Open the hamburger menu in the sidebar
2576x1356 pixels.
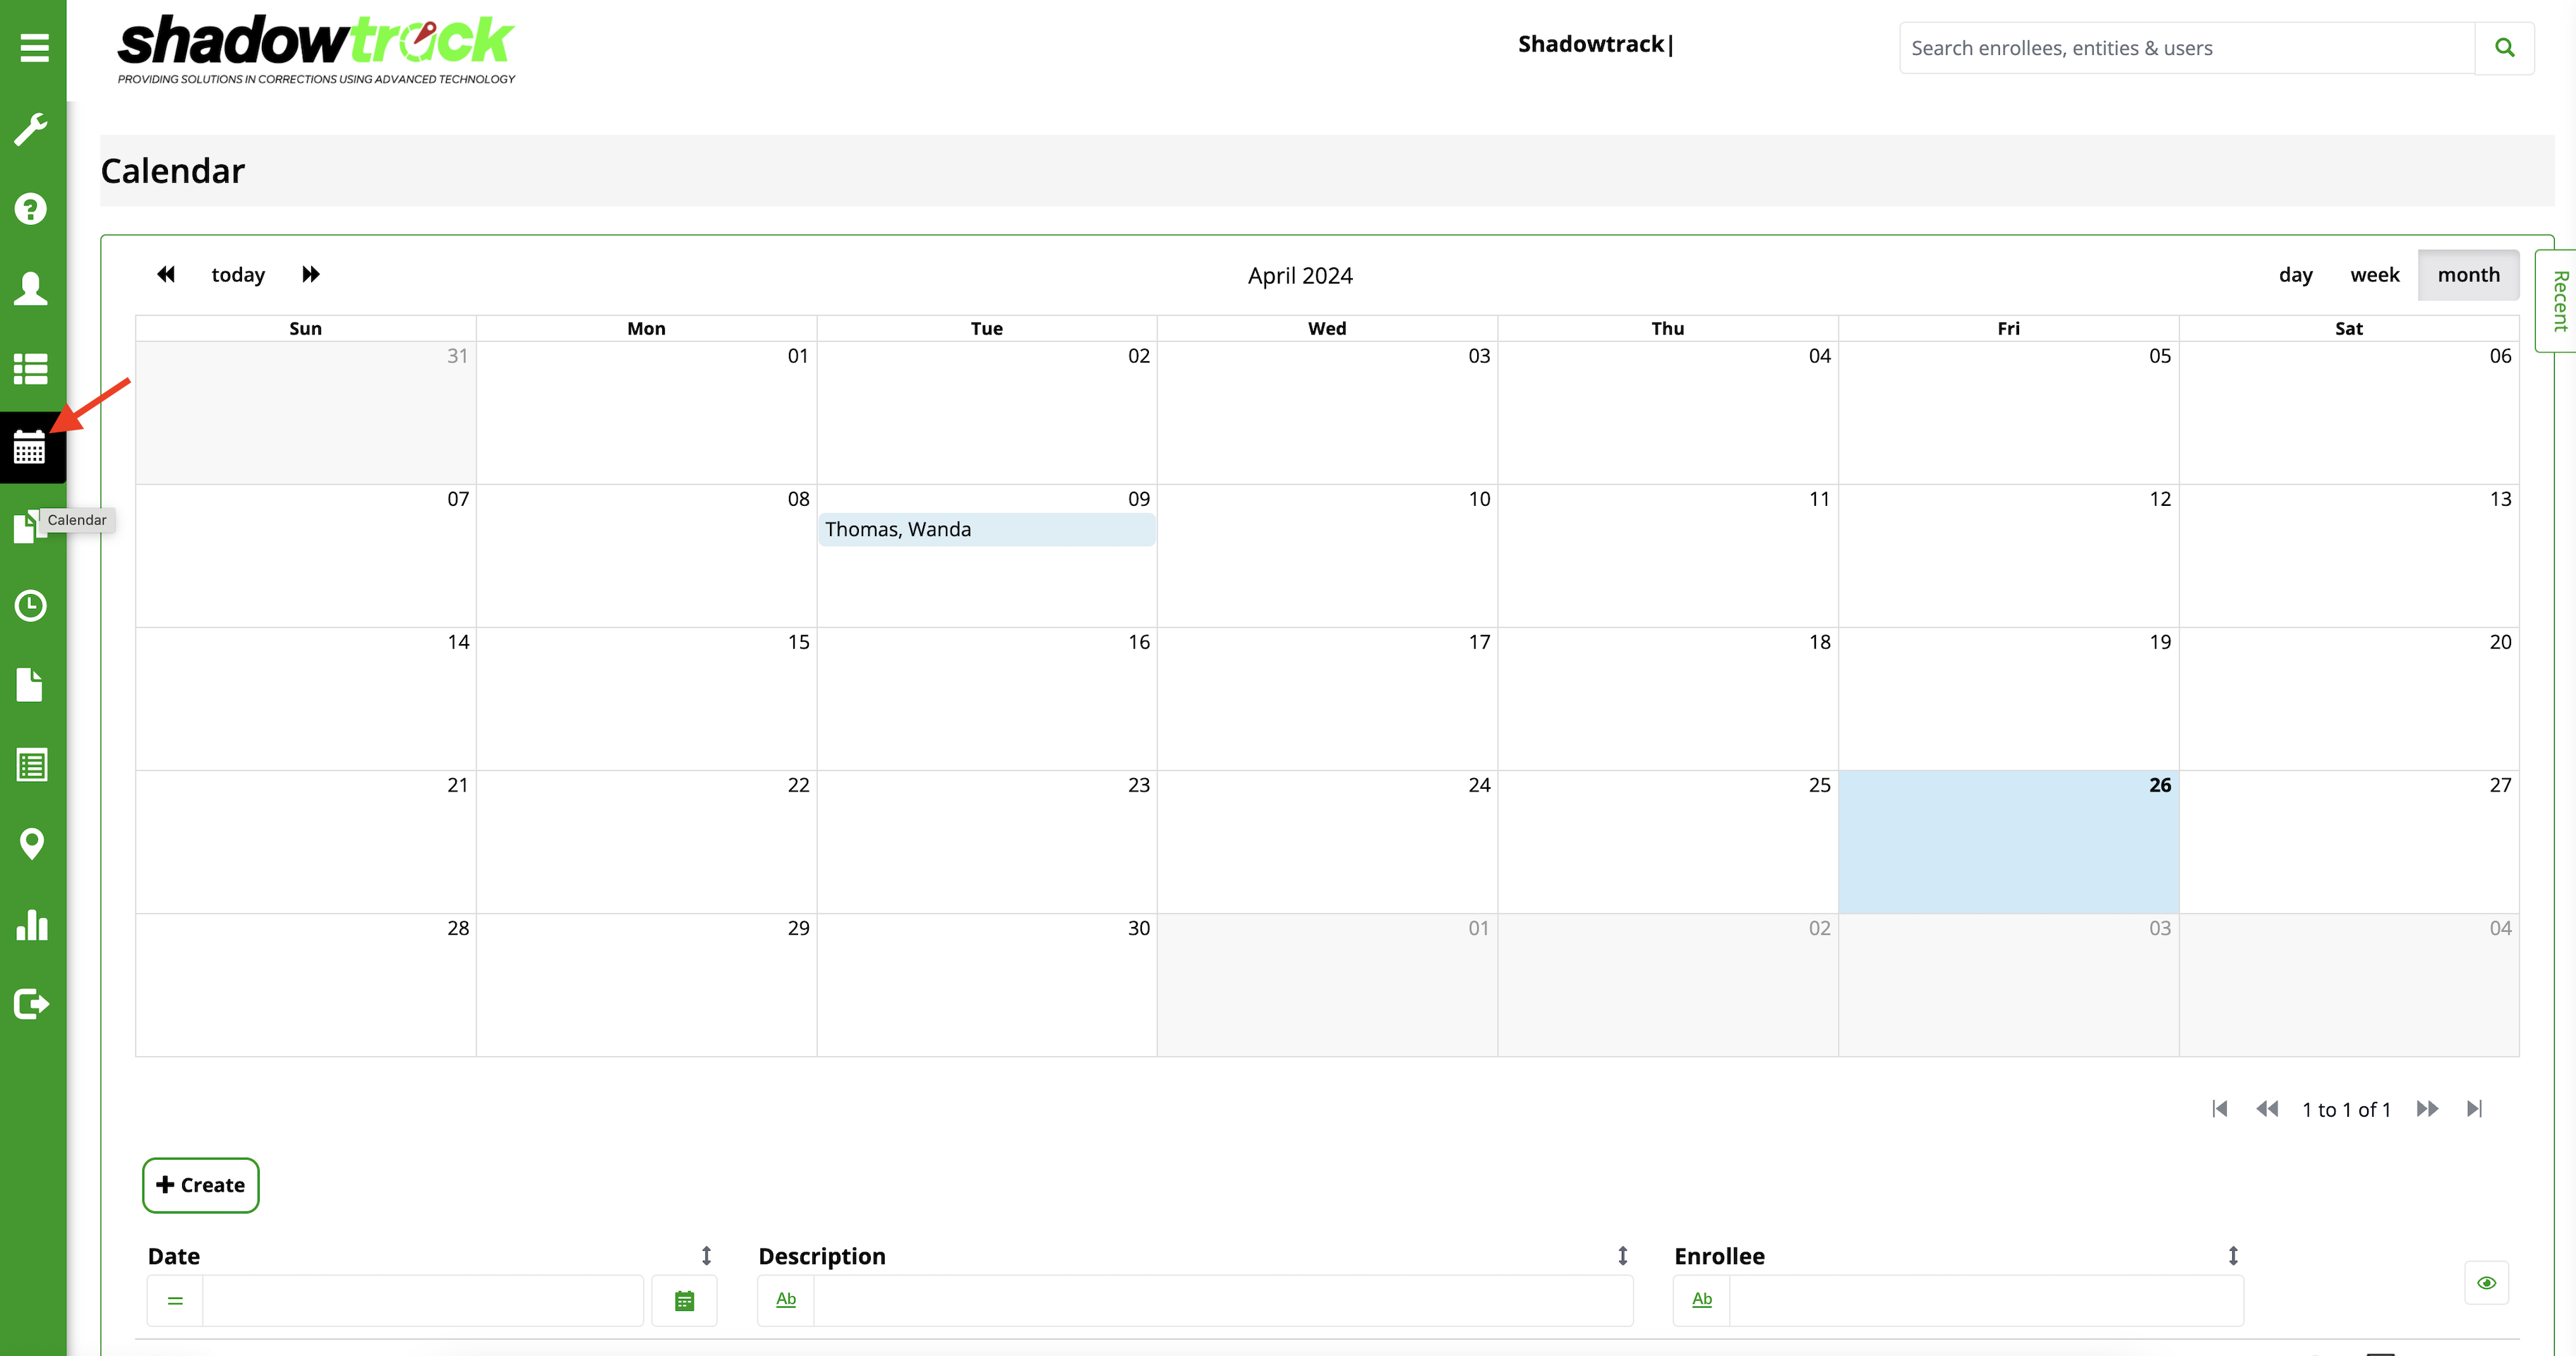(x=34, y=47)
